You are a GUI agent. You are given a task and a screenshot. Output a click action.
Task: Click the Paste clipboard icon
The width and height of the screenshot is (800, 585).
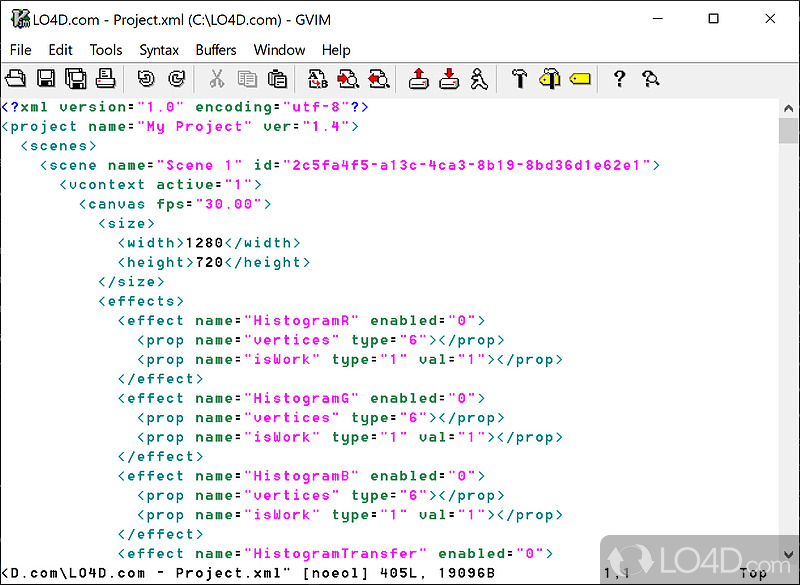tap(277, 79)
